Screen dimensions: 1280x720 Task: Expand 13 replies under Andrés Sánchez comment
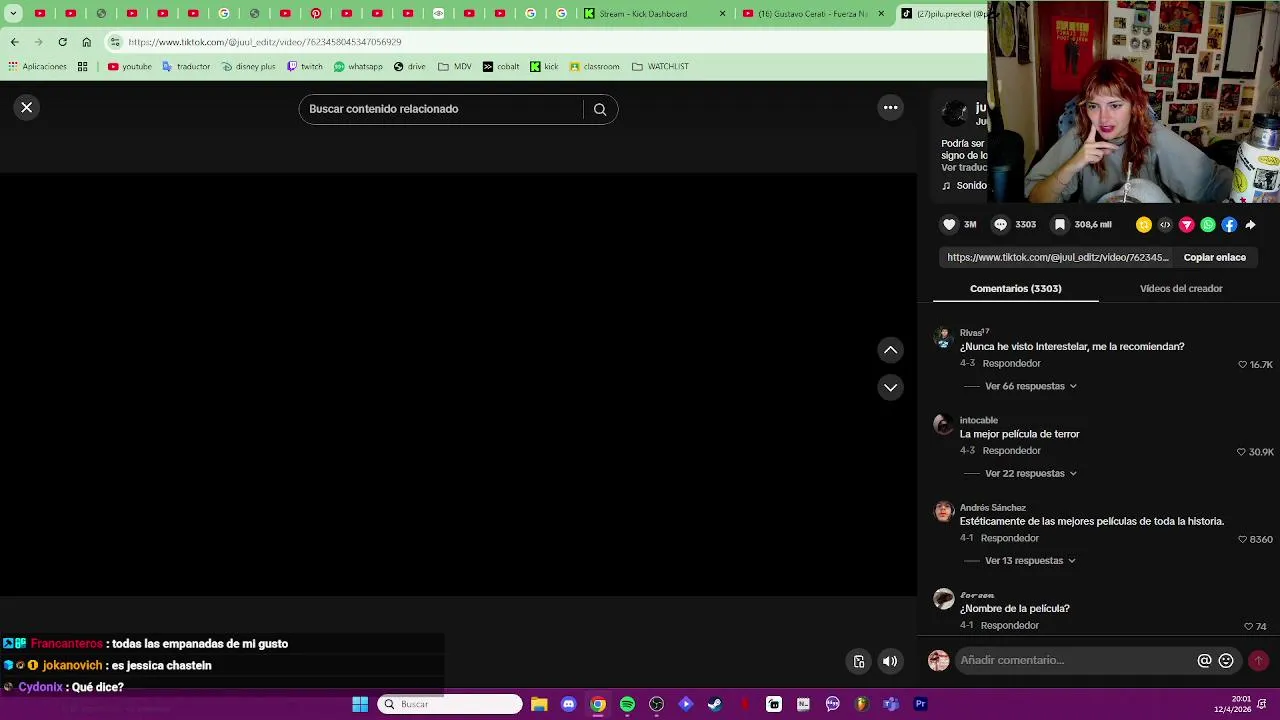[x=1030, y=561]
